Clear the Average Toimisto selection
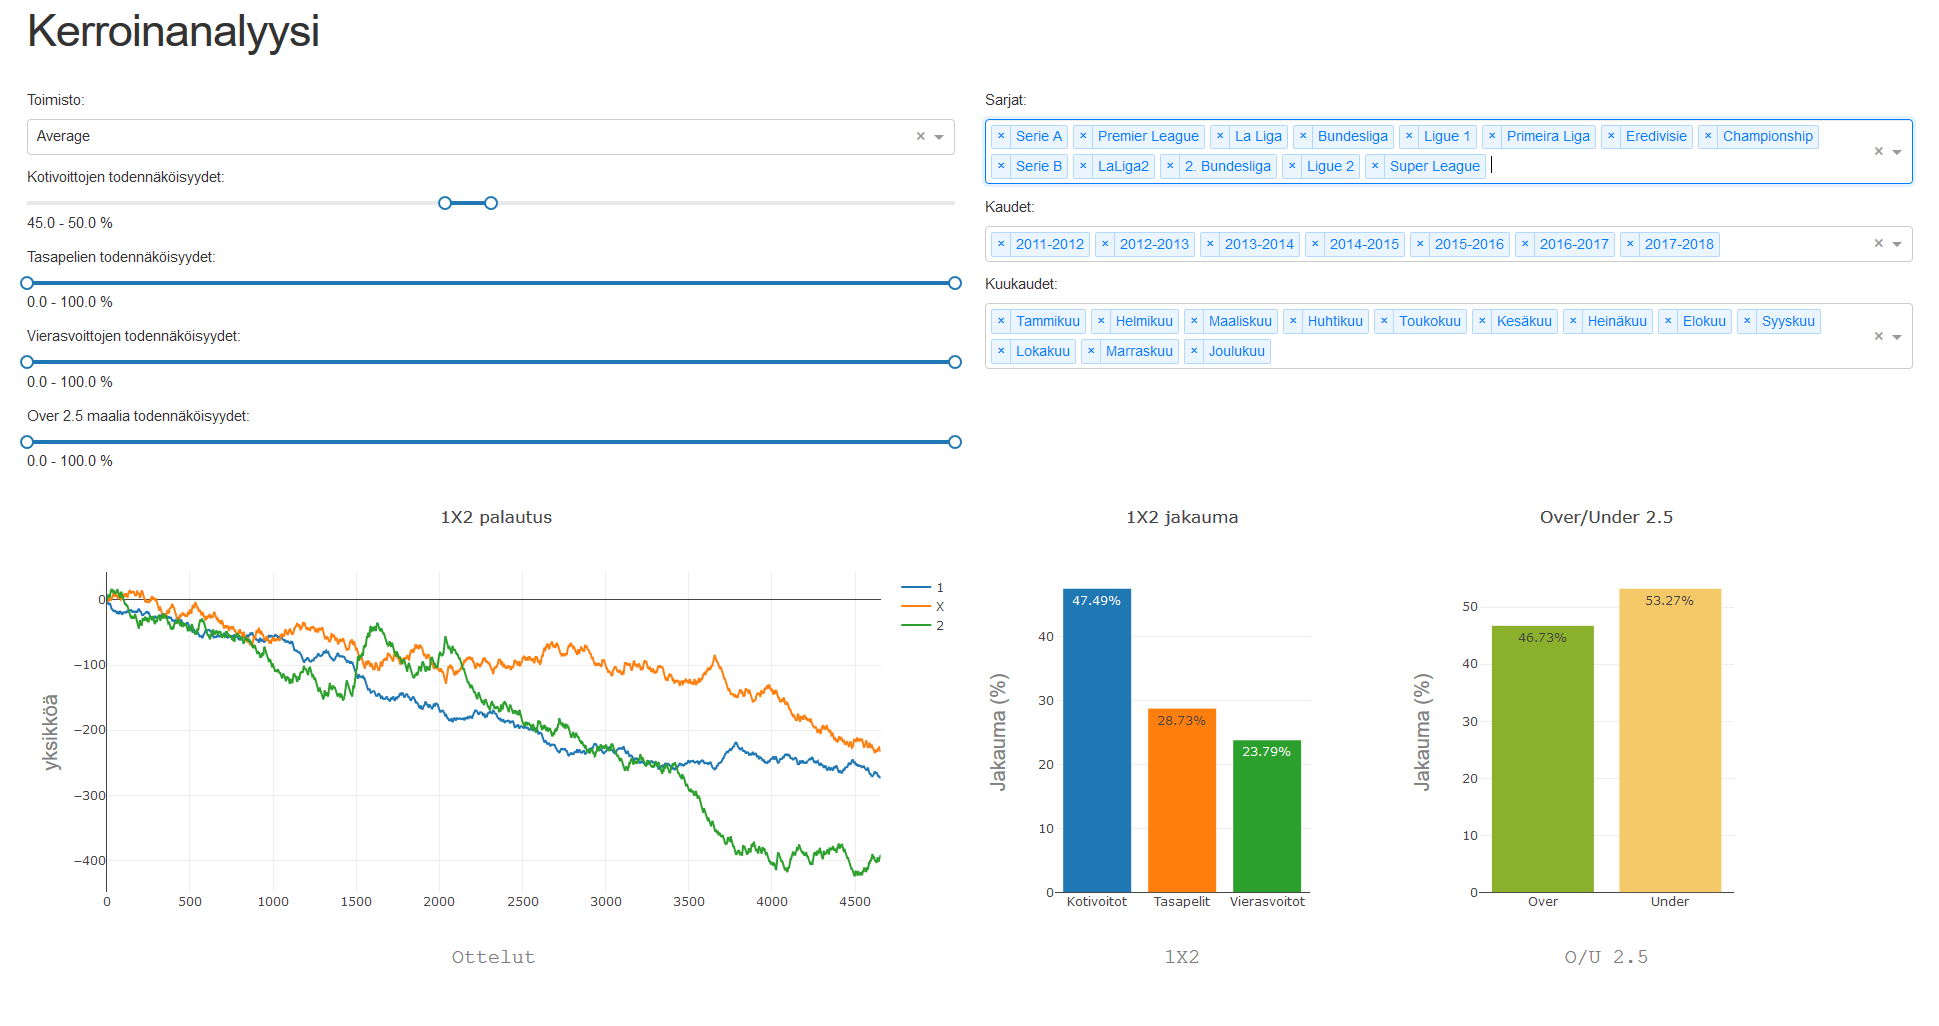This screenshot has height=1026, width=1939. click(920, 136)
